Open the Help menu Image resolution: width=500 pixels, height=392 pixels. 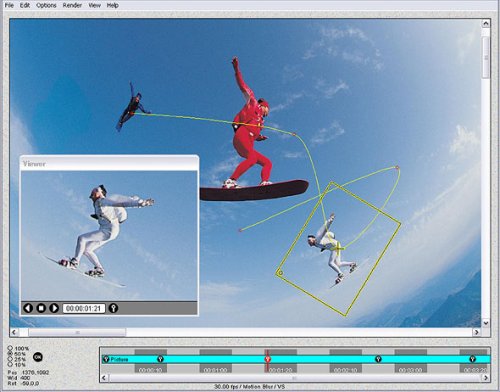(x=113, y=5)
